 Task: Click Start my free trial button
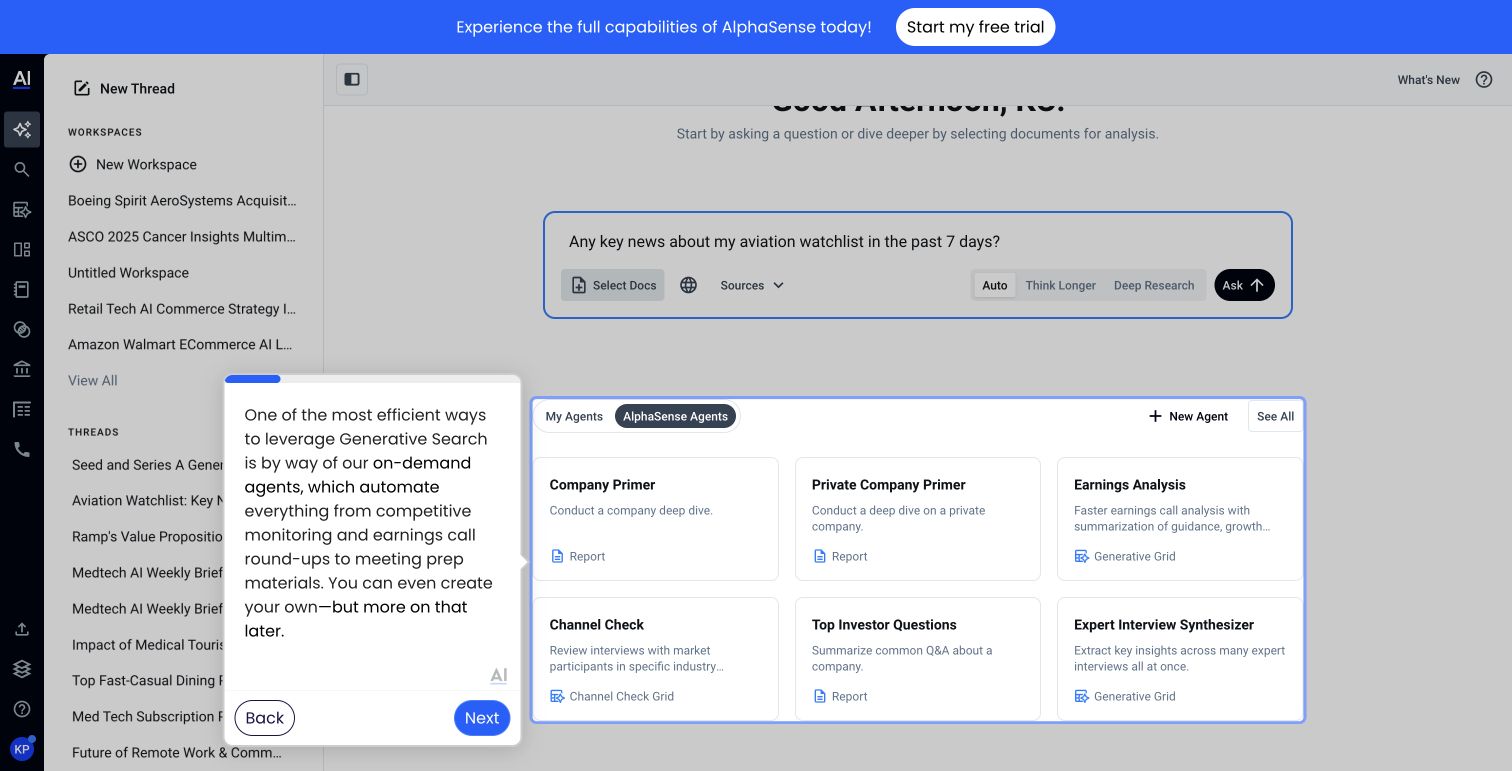click(x=975, y=27)
